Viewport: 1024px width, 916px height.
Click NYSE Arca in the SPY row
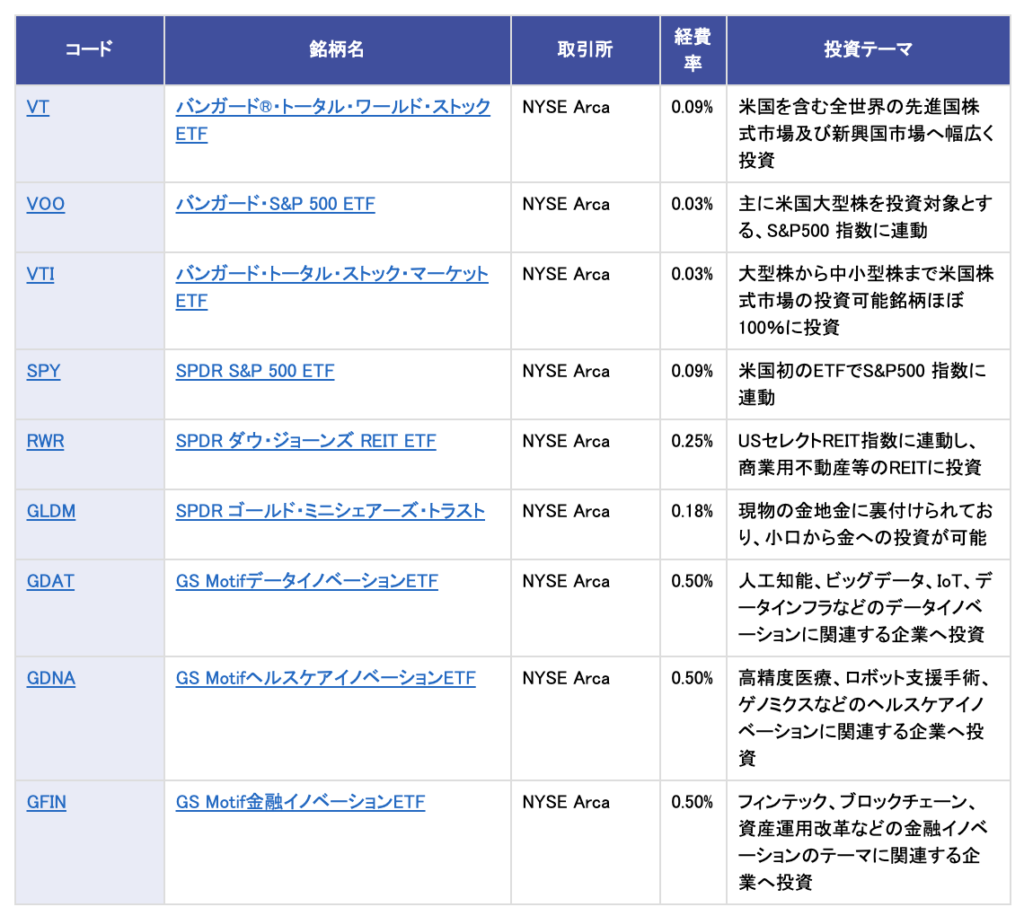566,371
